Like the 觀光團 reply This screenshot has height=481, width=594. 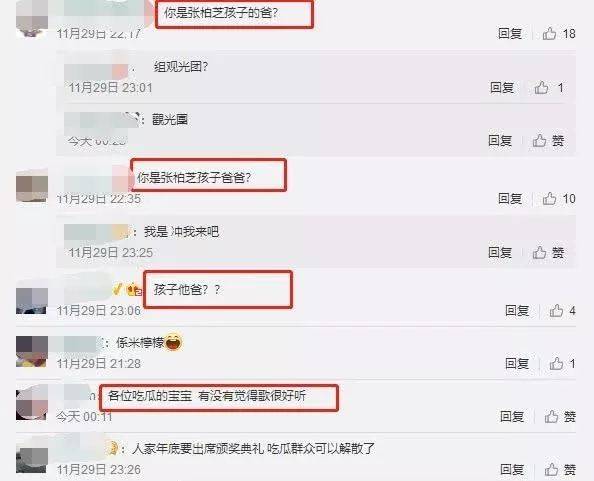pyautogui.click(x=539, y=141)
